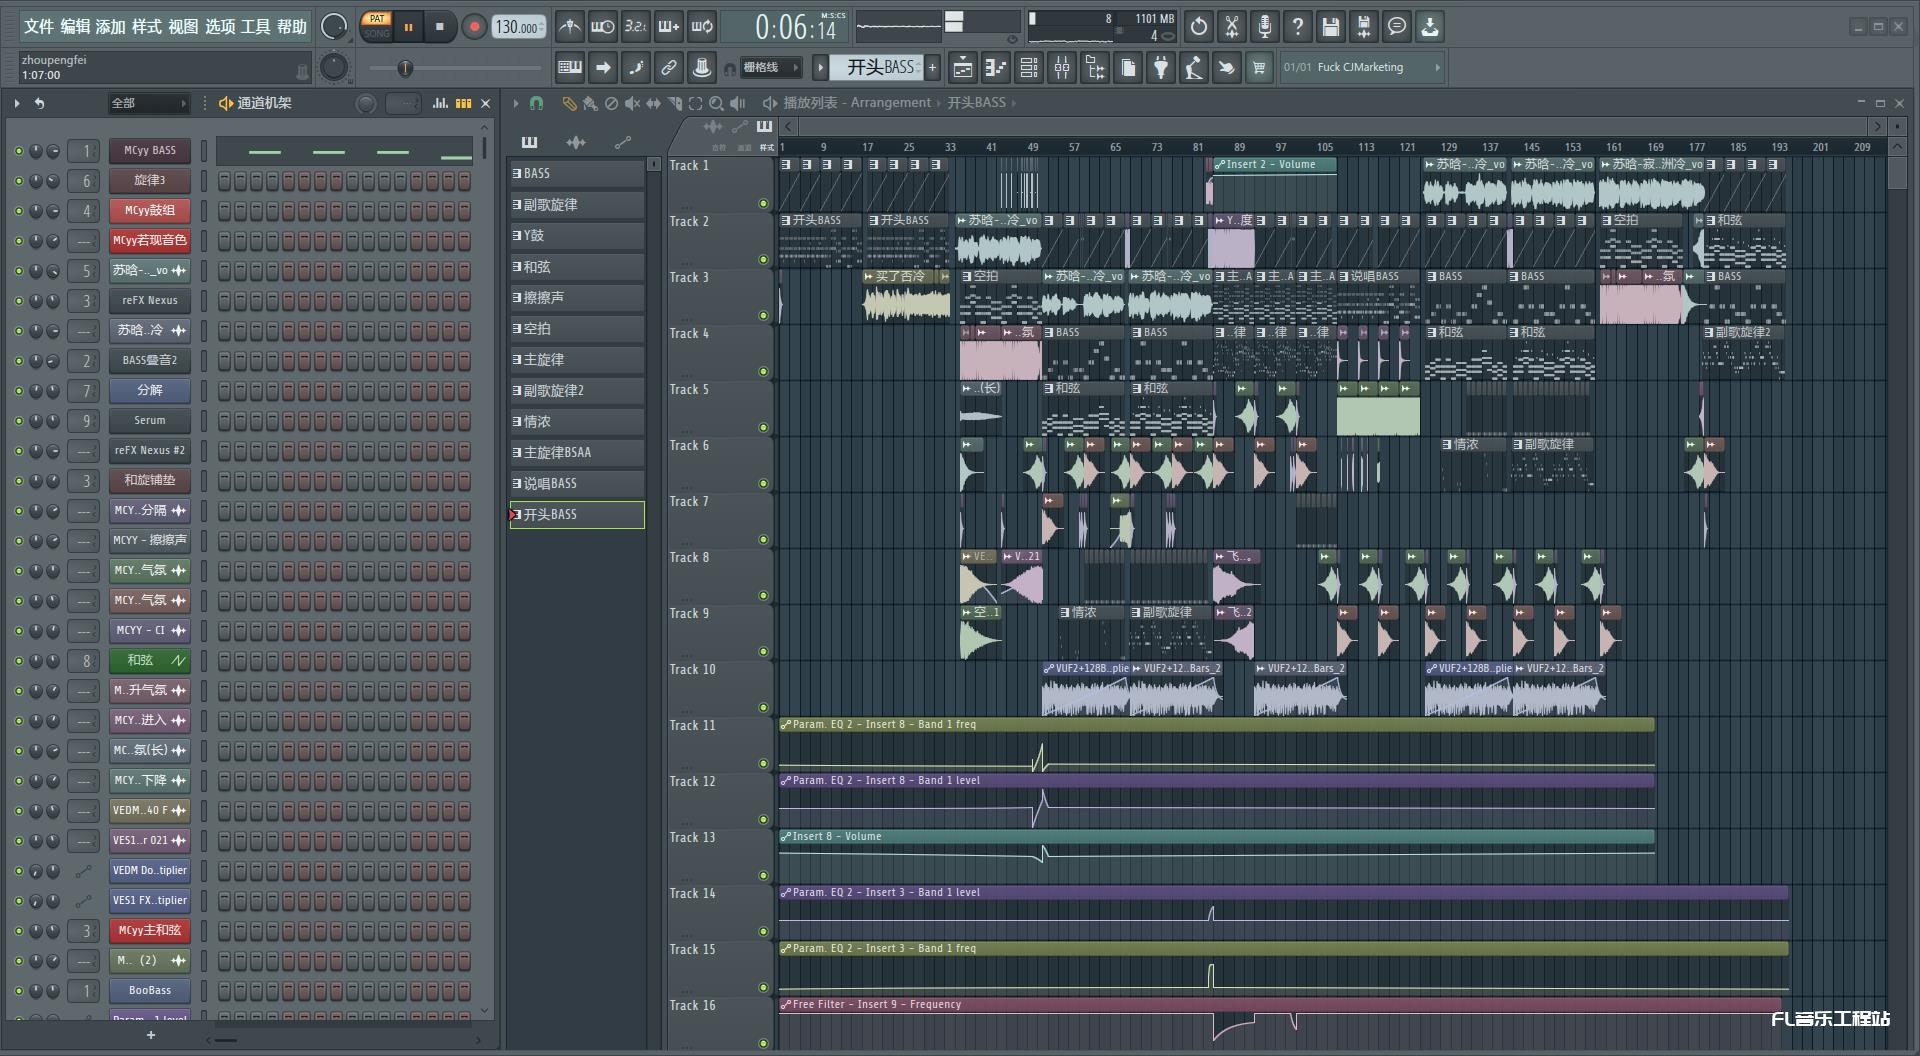
Task: Open the 选项 menu
Action: [x=220, y=26]
